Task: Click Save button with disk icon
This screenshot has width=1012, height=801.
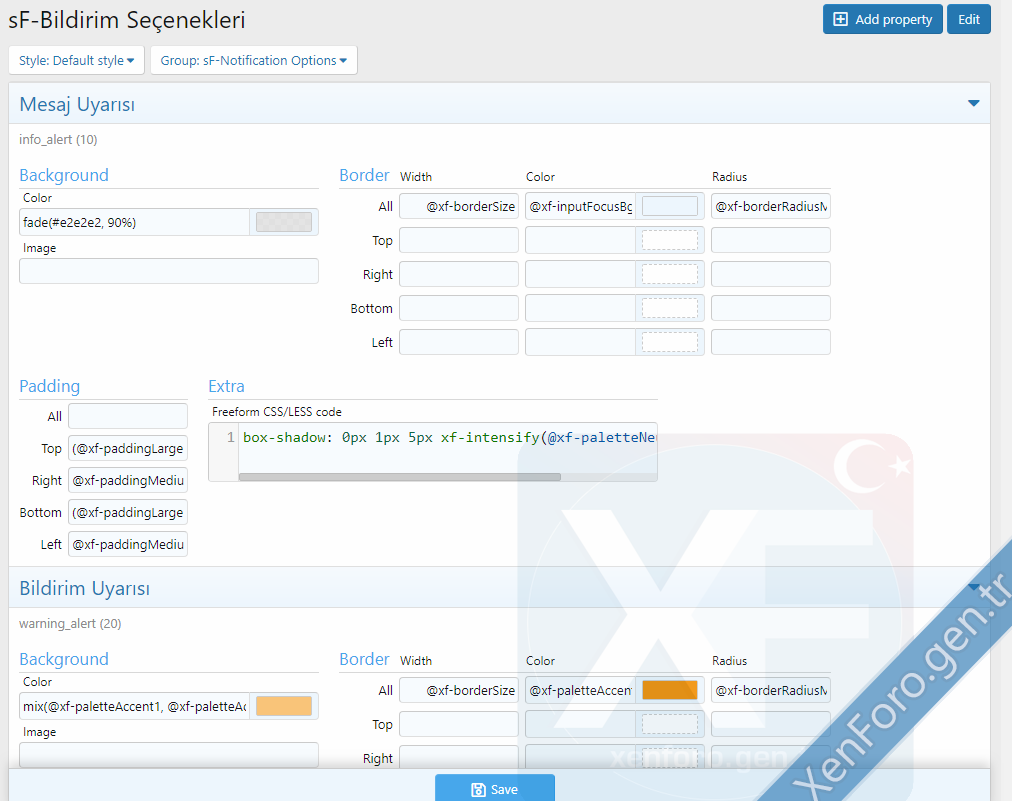Action: pyautogui.click(x=494, y=789)
